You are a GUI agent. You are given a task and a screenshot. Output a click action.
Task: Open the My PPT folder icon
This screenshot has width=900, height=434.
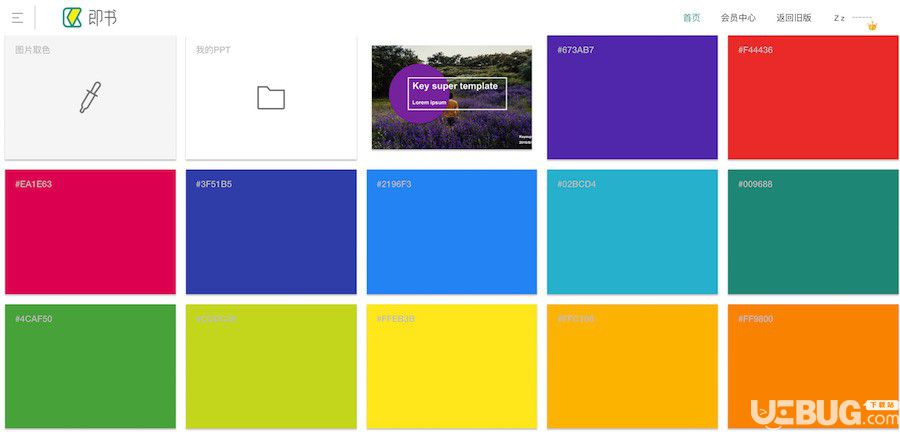point(271,98)
